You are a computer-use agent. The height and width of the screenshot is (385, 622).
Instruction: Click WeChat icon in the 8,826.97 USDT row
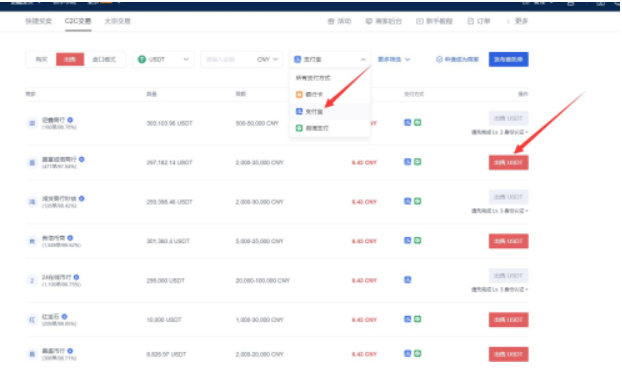(417, 353)
